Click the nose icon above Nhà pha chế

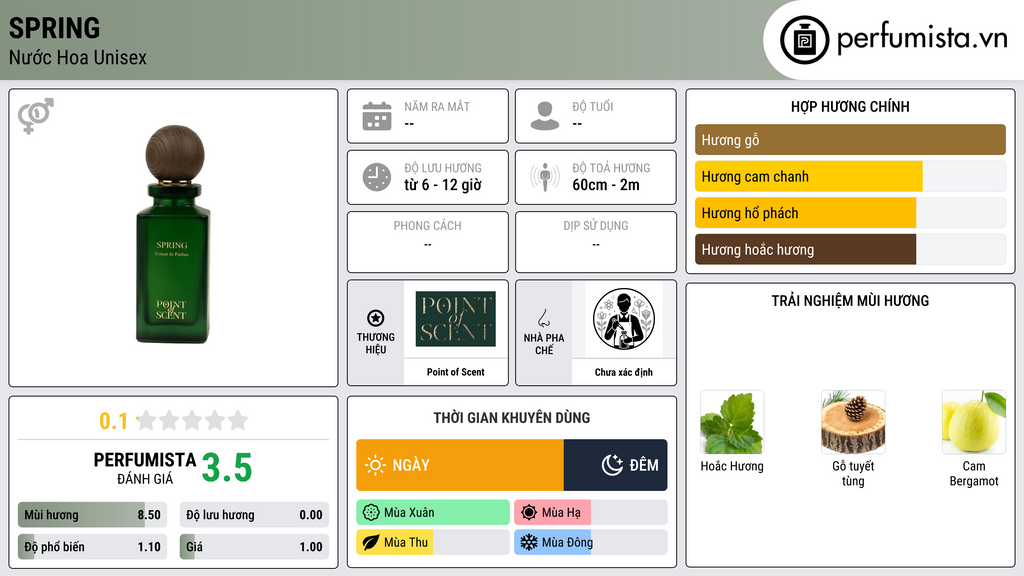[543, 318]
